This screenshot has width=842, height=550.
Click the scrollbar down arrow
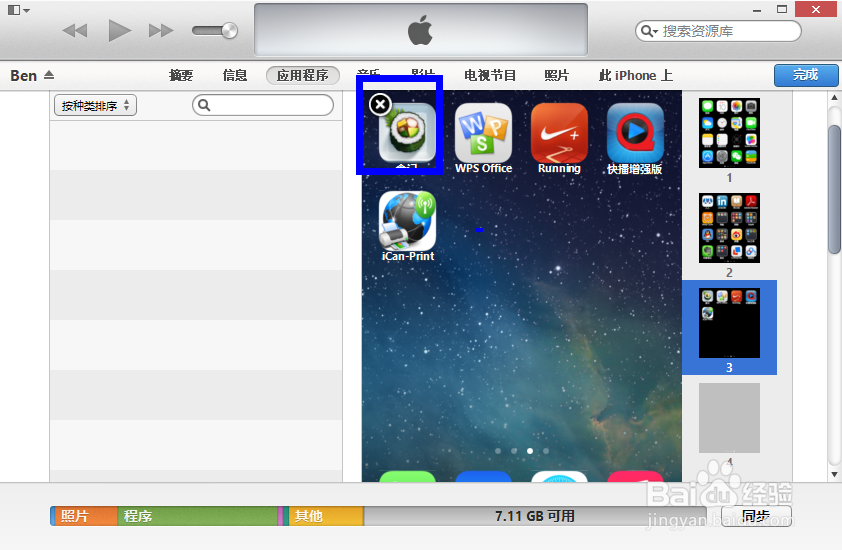pyautogui.click(x=834, y=474)
